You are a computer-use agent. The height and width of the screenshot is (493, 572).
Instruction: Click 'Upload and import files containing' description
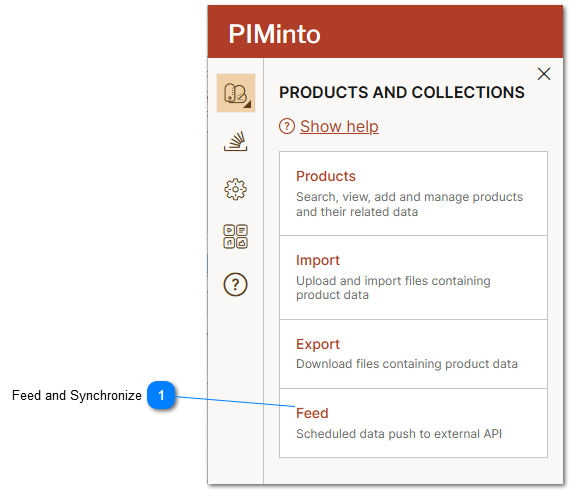coord(393,281)
